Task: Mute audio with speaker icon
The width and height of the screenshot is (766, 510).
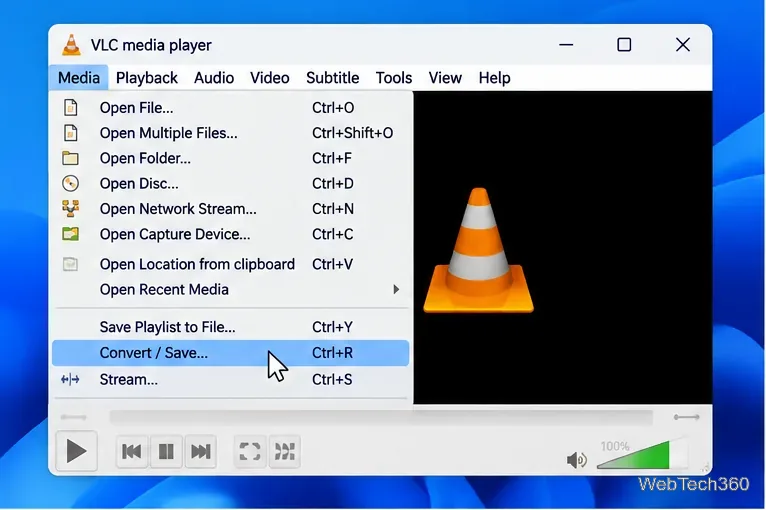Action: (x=576, y=460)
